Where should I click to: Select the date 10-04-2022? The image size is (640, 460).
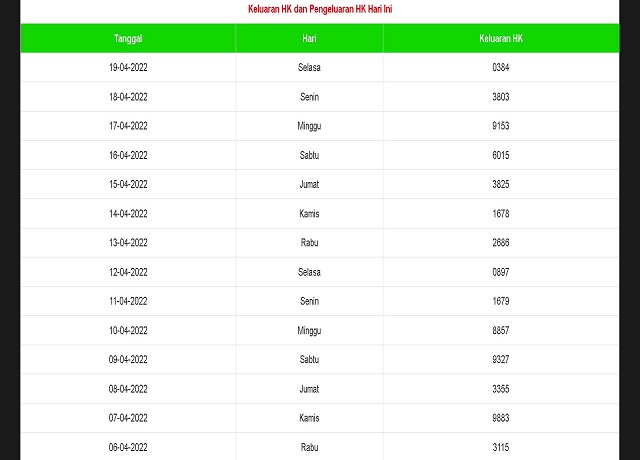pyautogui.click(x=128, y=331)
